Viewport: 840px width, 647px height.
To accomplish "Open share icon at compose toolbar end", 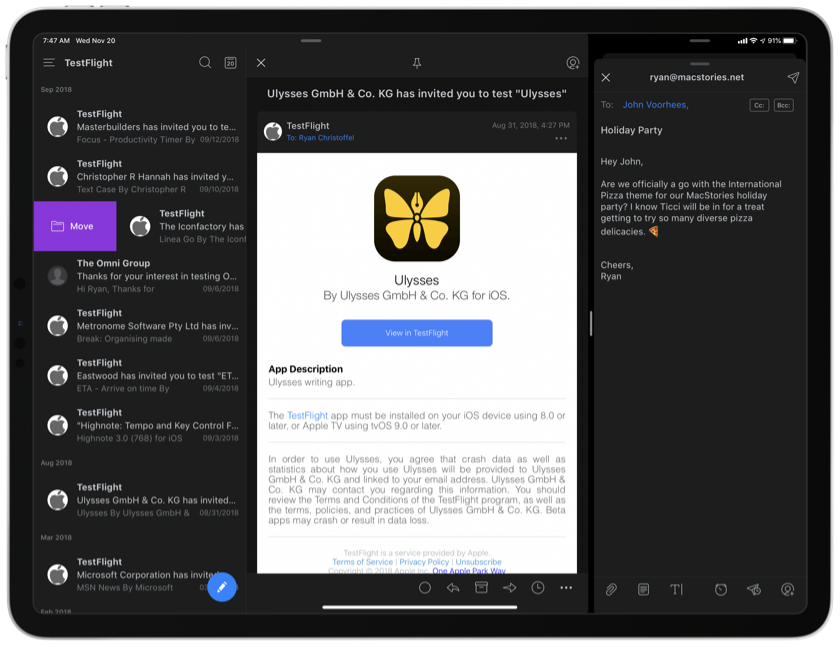I will pos(787,590).
